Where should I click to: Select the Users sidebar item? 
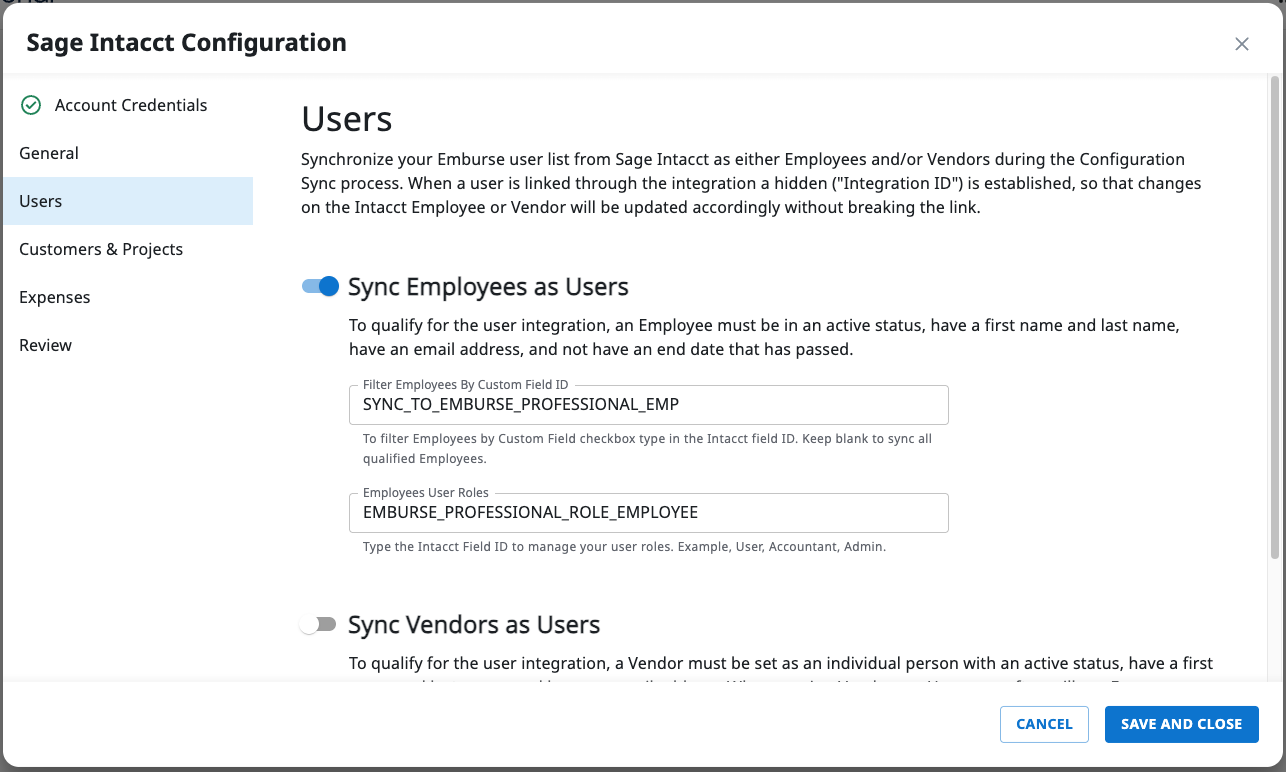(x=128, y=201)
